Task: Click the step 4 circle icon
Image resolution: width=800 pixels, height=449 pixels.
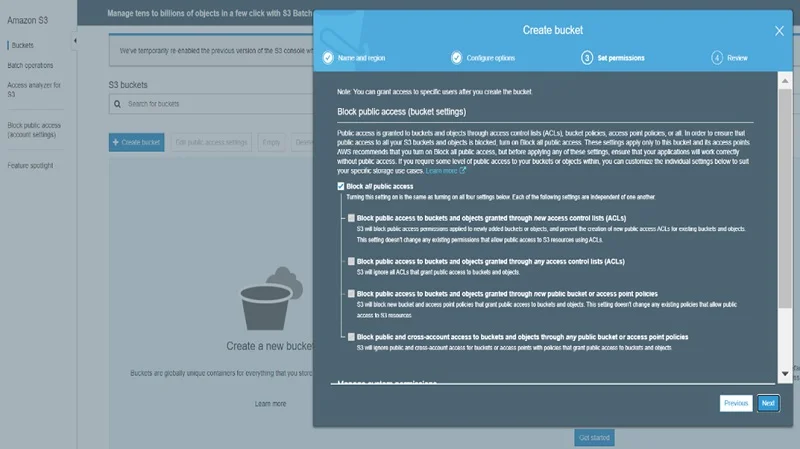Action: click(x=717, y=58)
